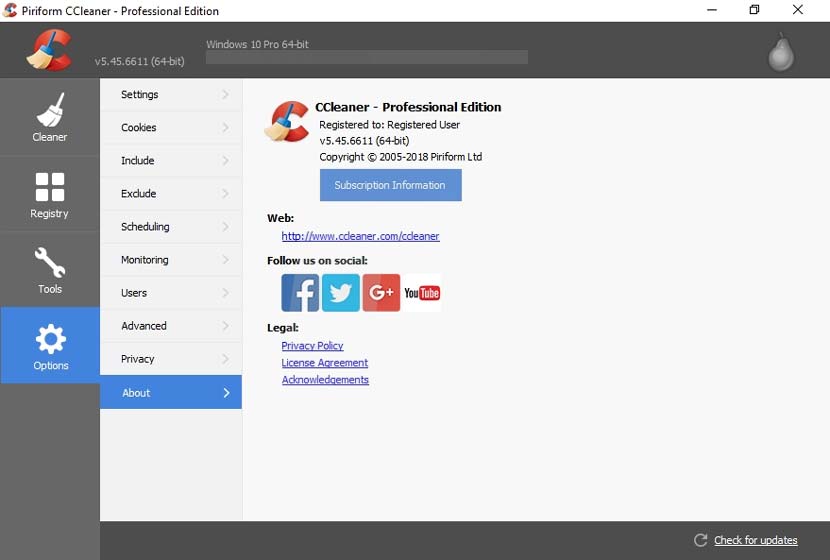The image size is (830, 560).
Task: Click the refresh icon beside Check for updates
Action: pyautogui.click(x=701, y=540)
